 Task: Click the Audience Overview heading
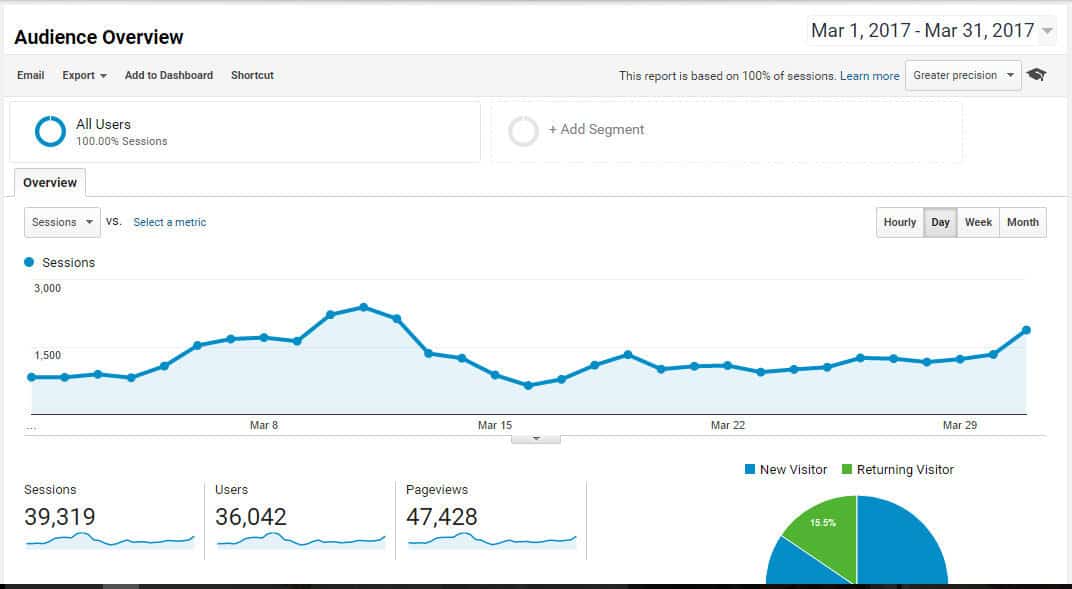tap(99, 37)
